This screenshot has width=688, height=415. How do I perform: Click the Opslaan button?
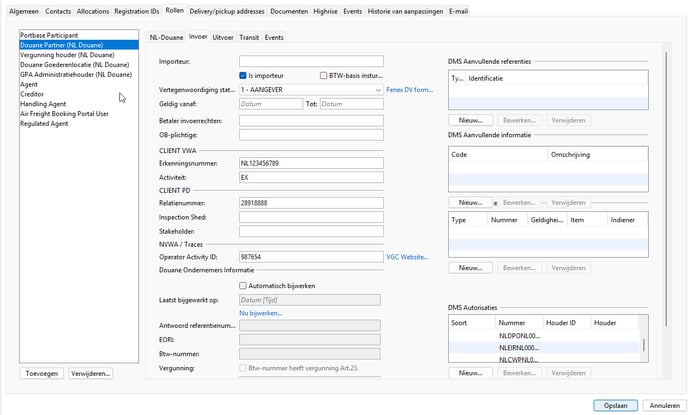tap(615, 406)
